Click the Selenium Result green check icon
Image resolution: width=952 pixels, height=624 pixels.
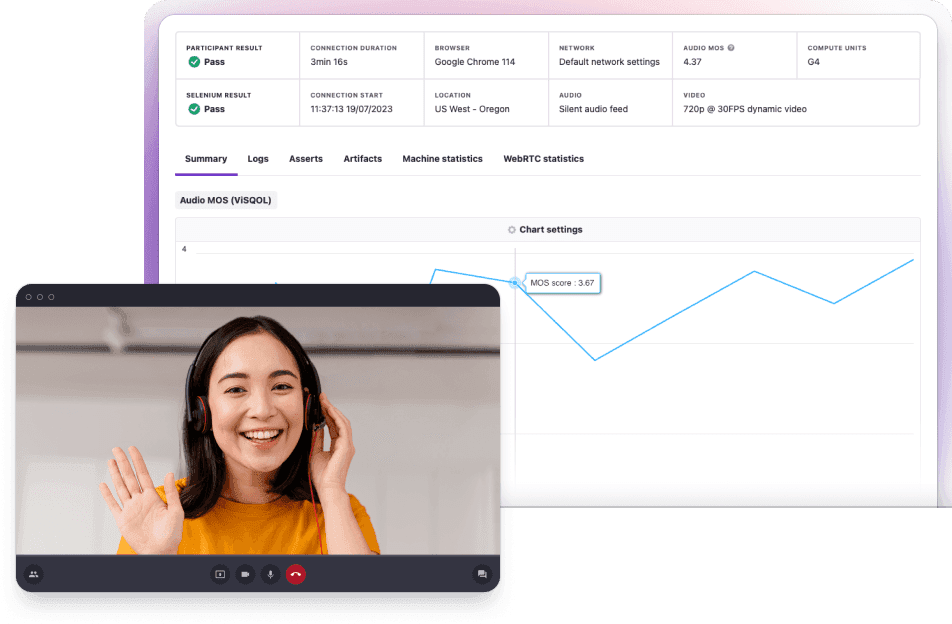point(194,109)
